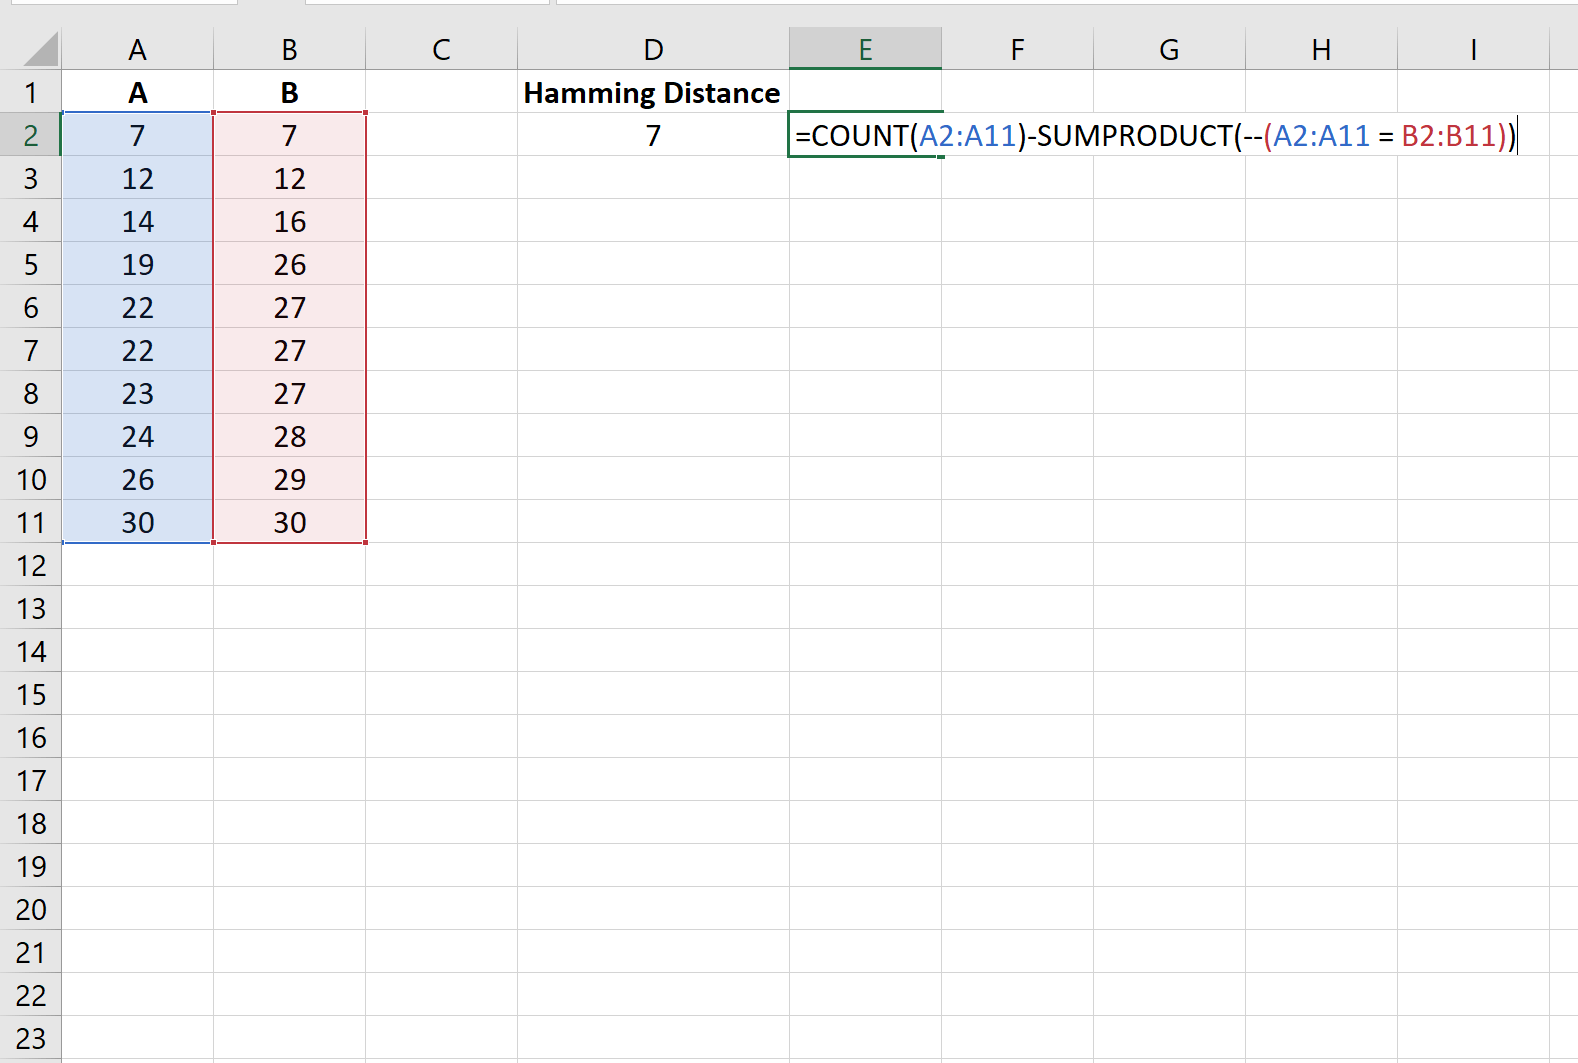Viewport: 1578px width, 1063px height.
Task: Select column F header
Action: 1018,49
